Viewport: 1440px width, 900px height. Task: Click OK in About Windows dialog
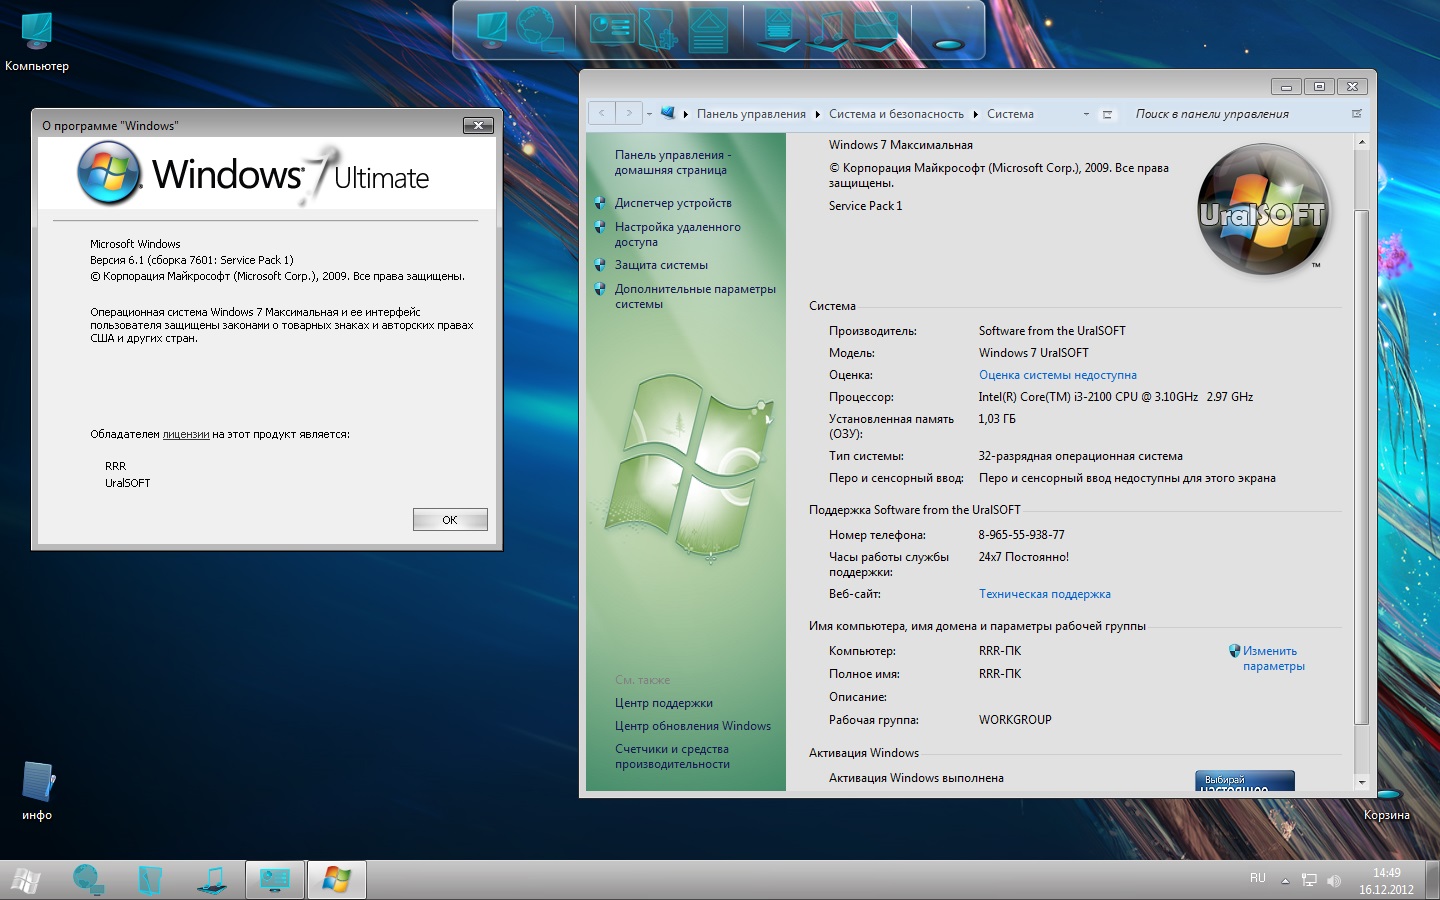(450, 520)
